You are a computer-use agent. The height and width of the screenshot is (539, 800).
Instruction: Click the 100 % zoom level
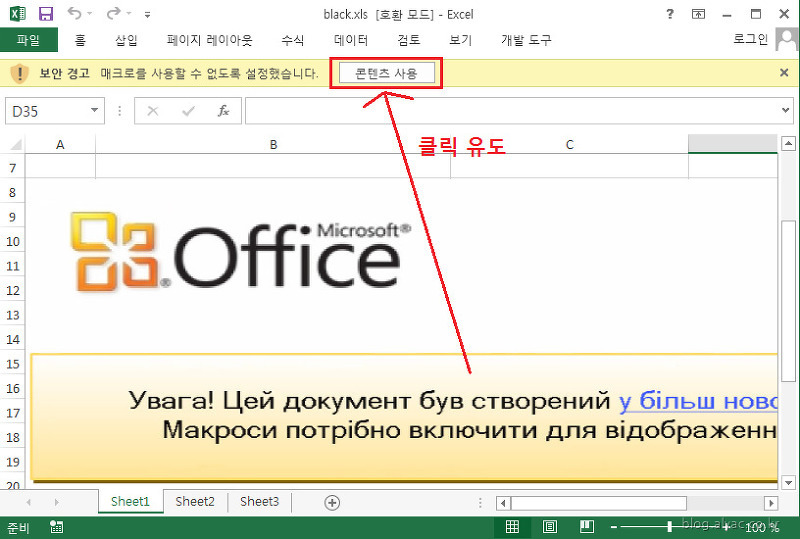[x=762, y=527]
